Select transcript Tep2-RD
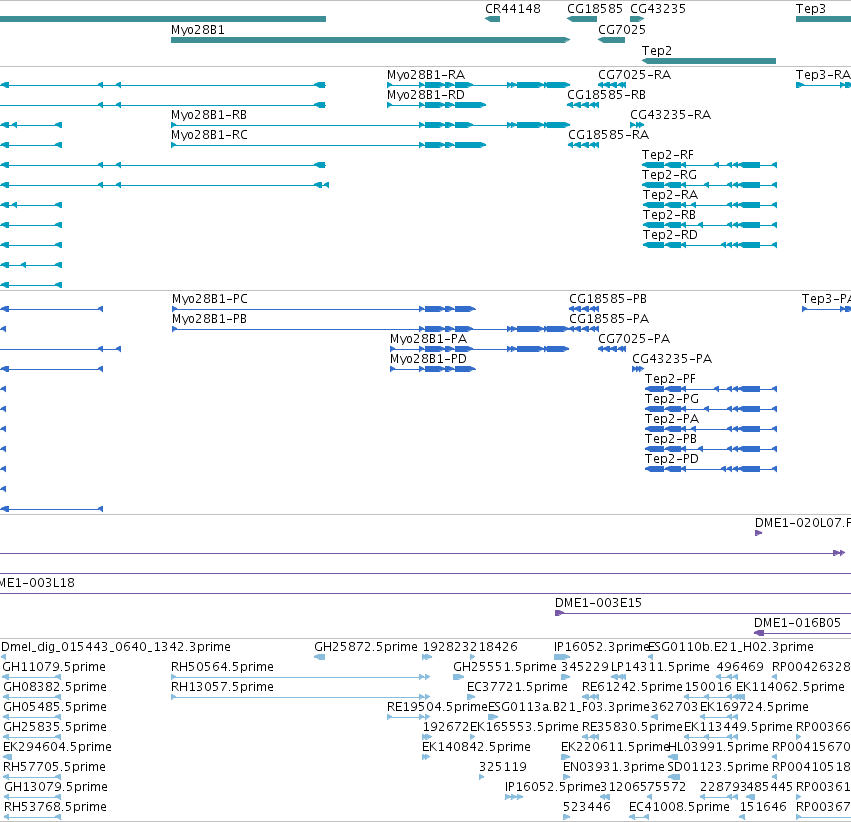This screenshot has width=851, height=822. pos(709,245)
